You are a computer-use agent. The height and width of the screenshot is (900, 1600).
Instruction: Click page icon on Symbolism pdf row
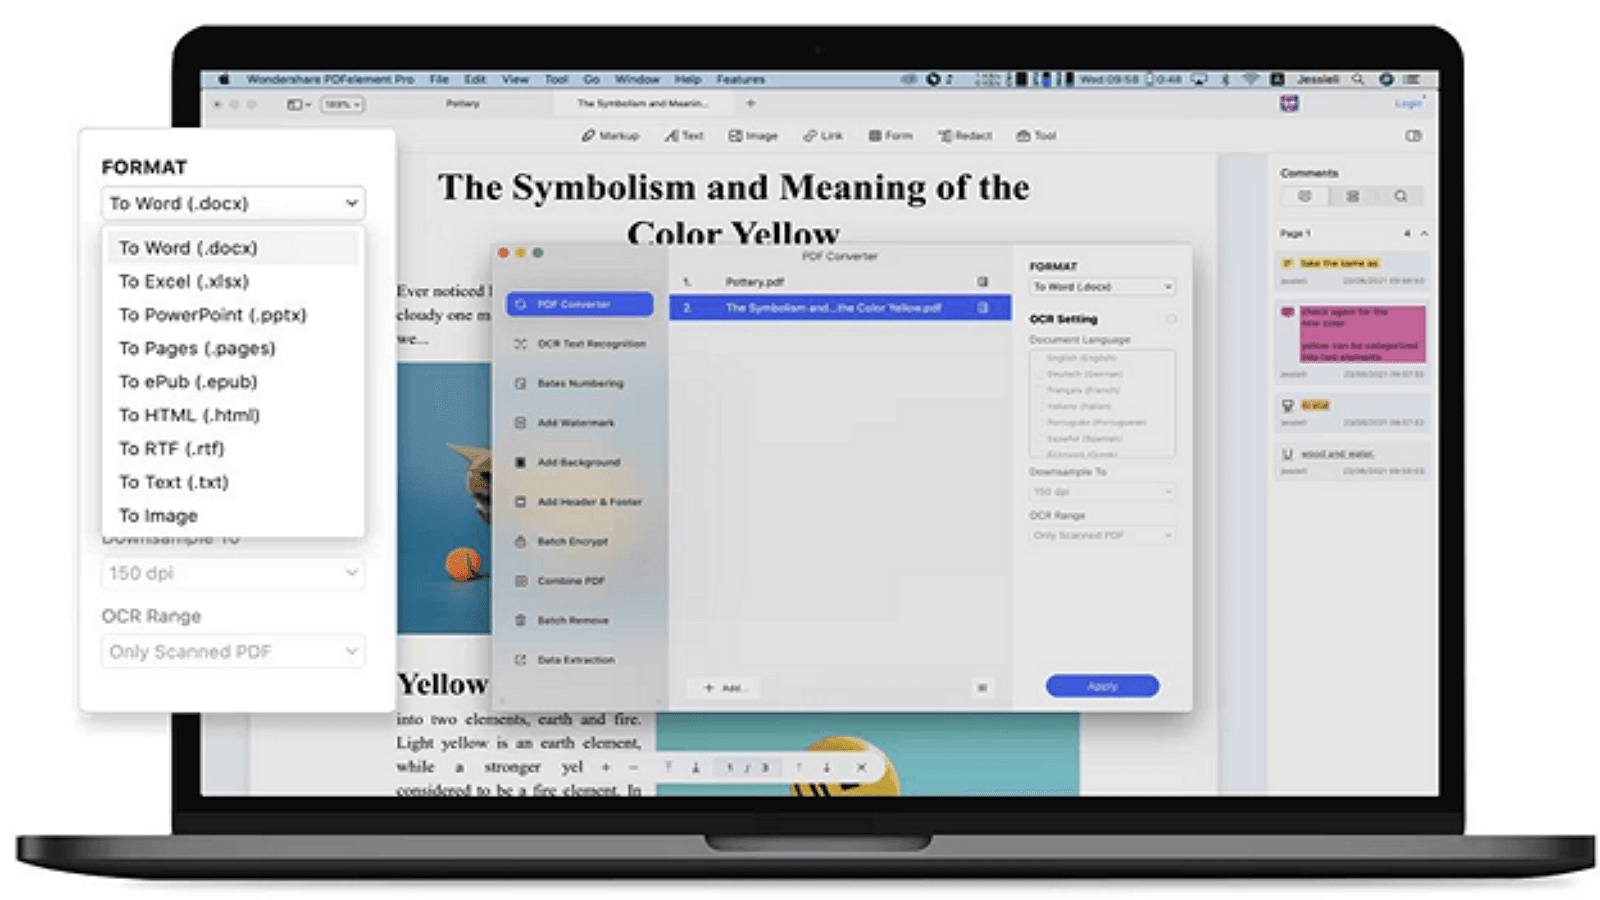pyautogui.click(x=983, y=308)
